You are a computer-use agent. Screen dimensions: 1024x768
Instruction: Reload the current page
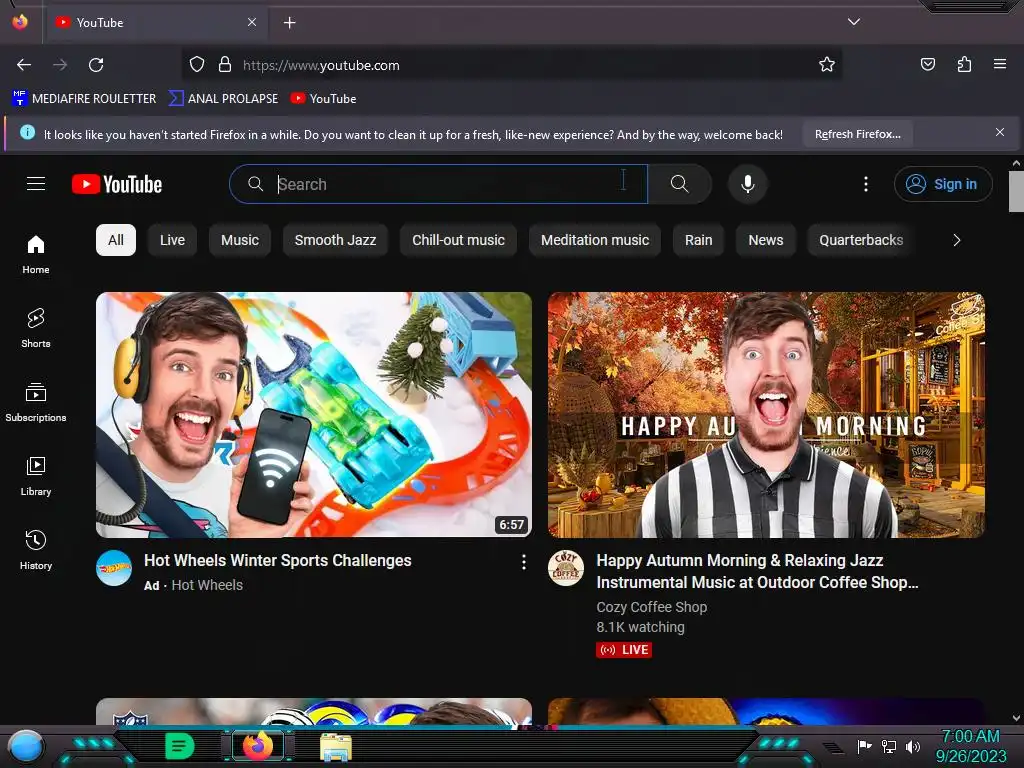[96, 65]
